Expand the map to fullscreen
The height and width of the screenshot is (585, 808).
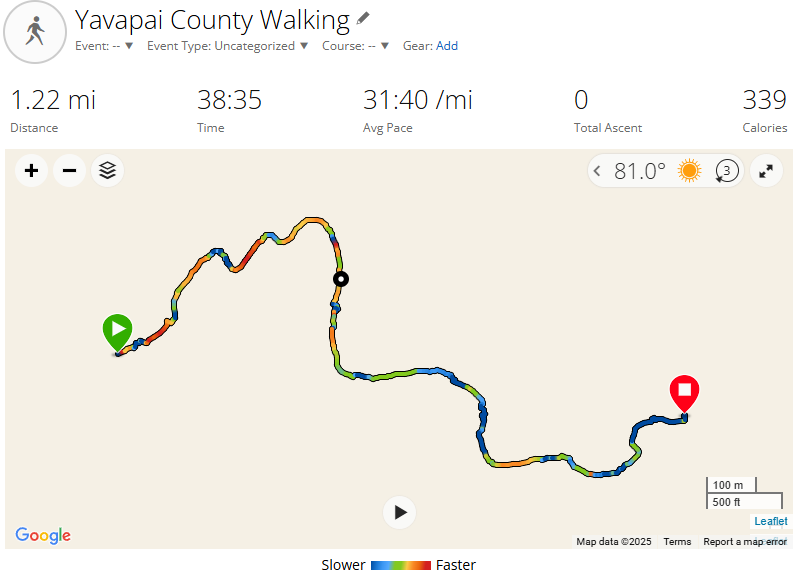766,171
